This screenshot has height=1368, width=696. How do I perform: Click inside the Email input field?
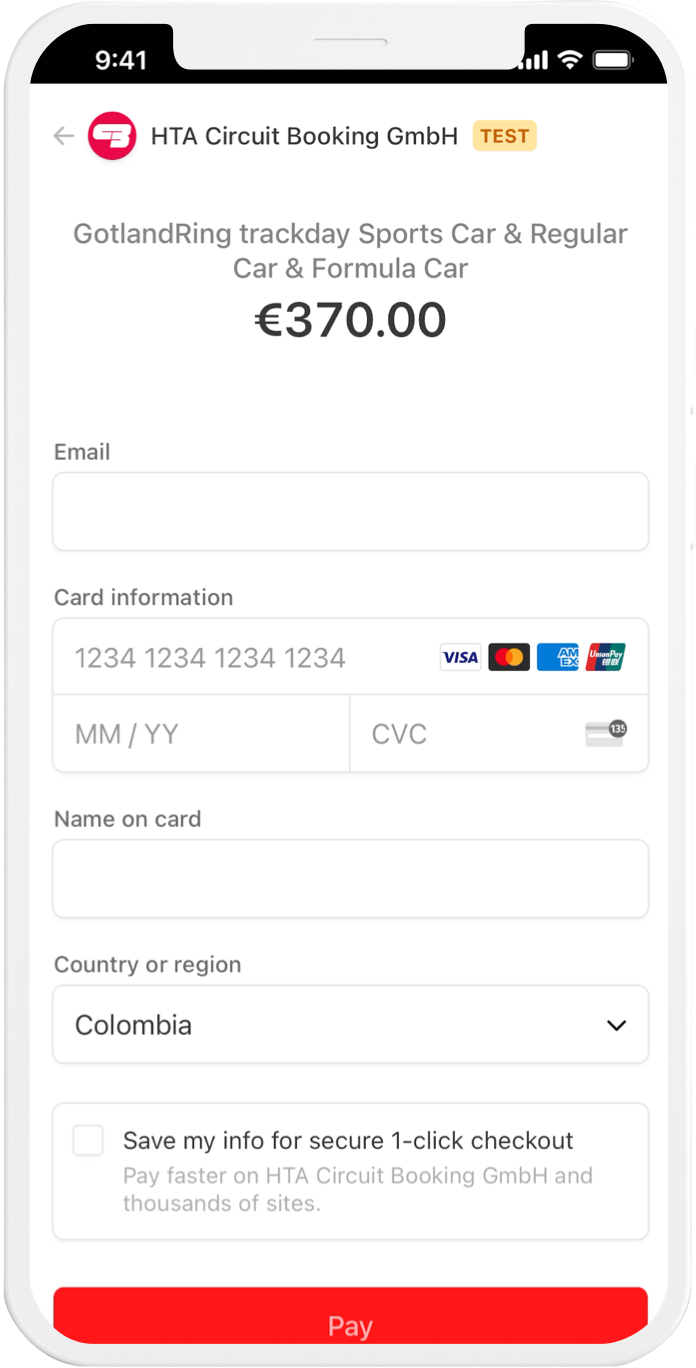coord(350,511)
